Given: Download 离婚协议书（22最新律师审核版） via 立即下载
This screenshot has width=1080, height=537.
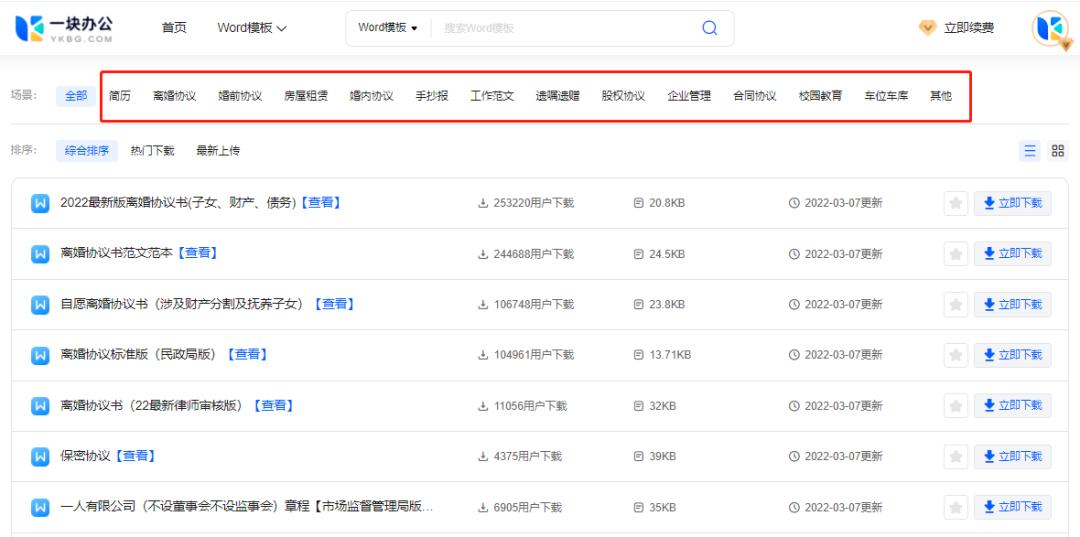Looking at the screenshot, I should coord(1012,406).
